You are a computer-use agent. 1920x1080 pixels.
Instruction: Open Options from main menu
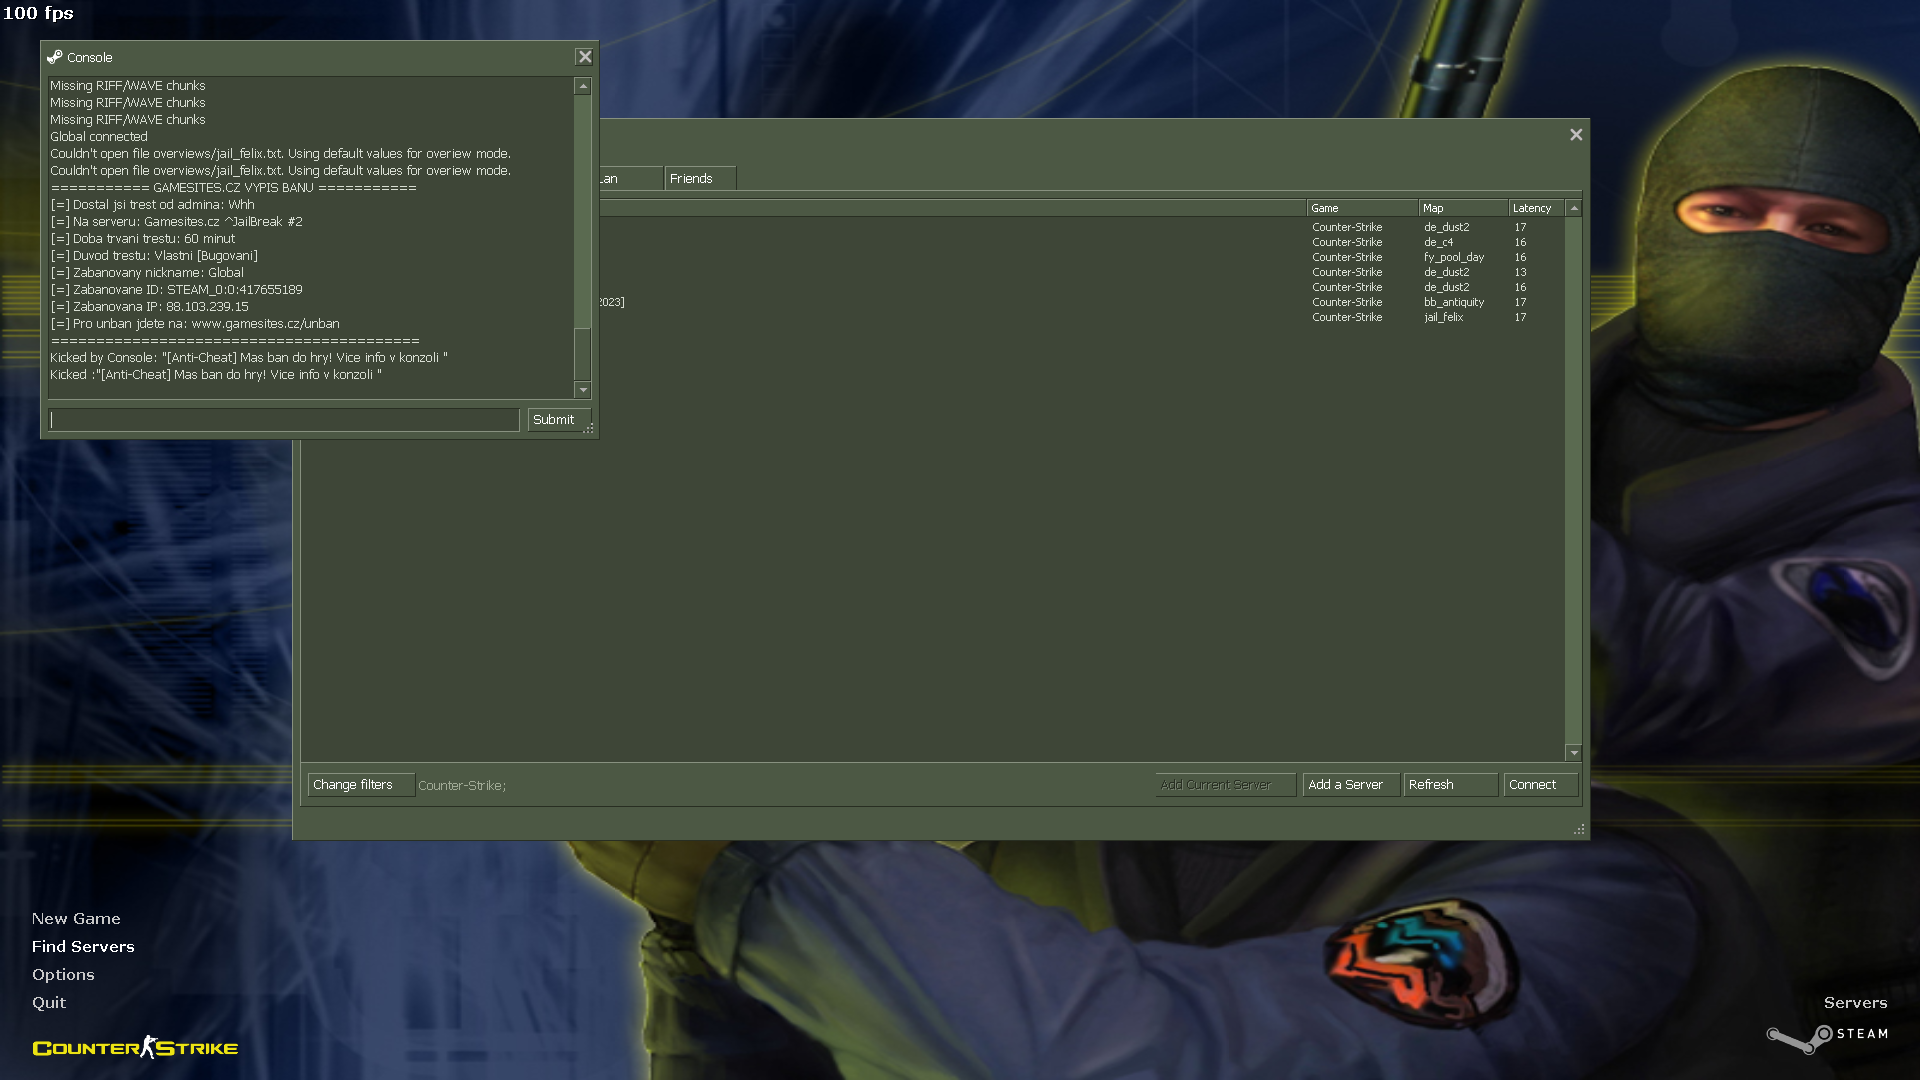click(63, 974)
